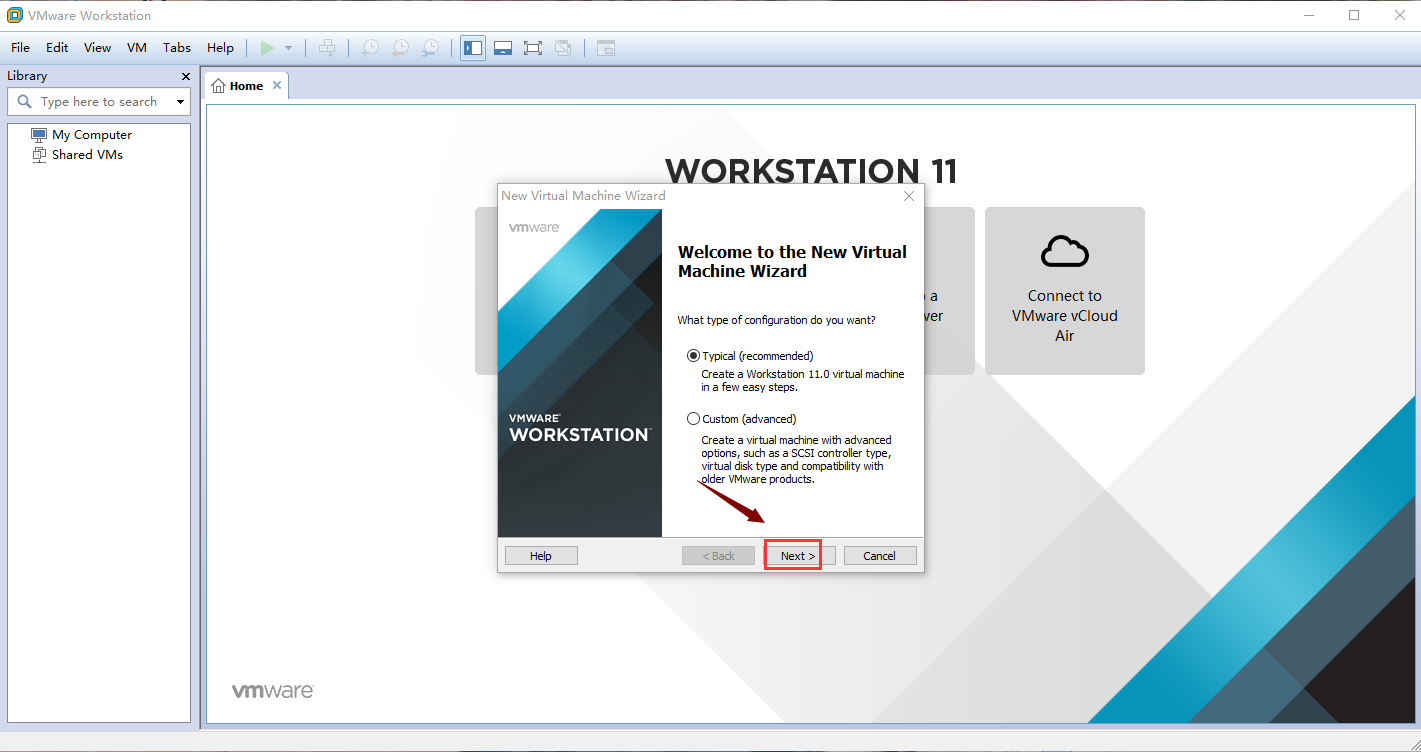Switch to the Home tab
The height and width of the screenshot is (752, 1421).
[x=246, y=86]
